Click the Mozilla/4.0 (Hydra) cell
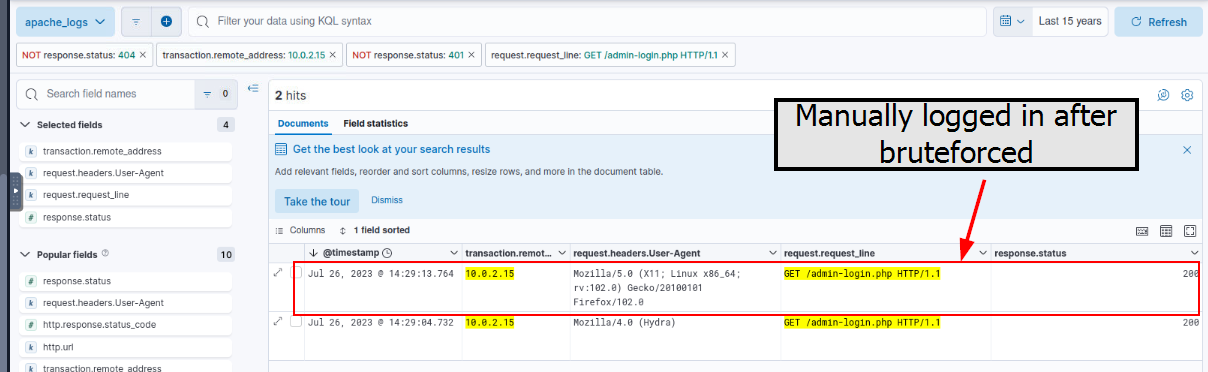 coord(625,323)
